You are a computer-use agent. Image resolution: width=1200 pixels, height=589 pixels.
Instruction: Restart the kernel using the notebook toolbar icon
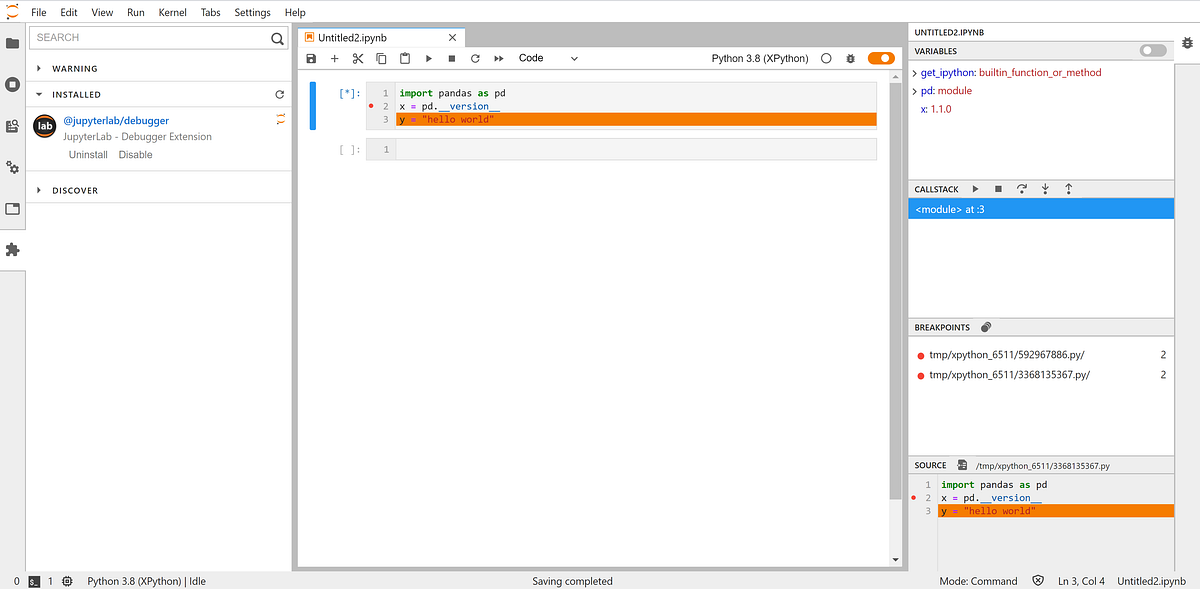[x=475, y=58]
